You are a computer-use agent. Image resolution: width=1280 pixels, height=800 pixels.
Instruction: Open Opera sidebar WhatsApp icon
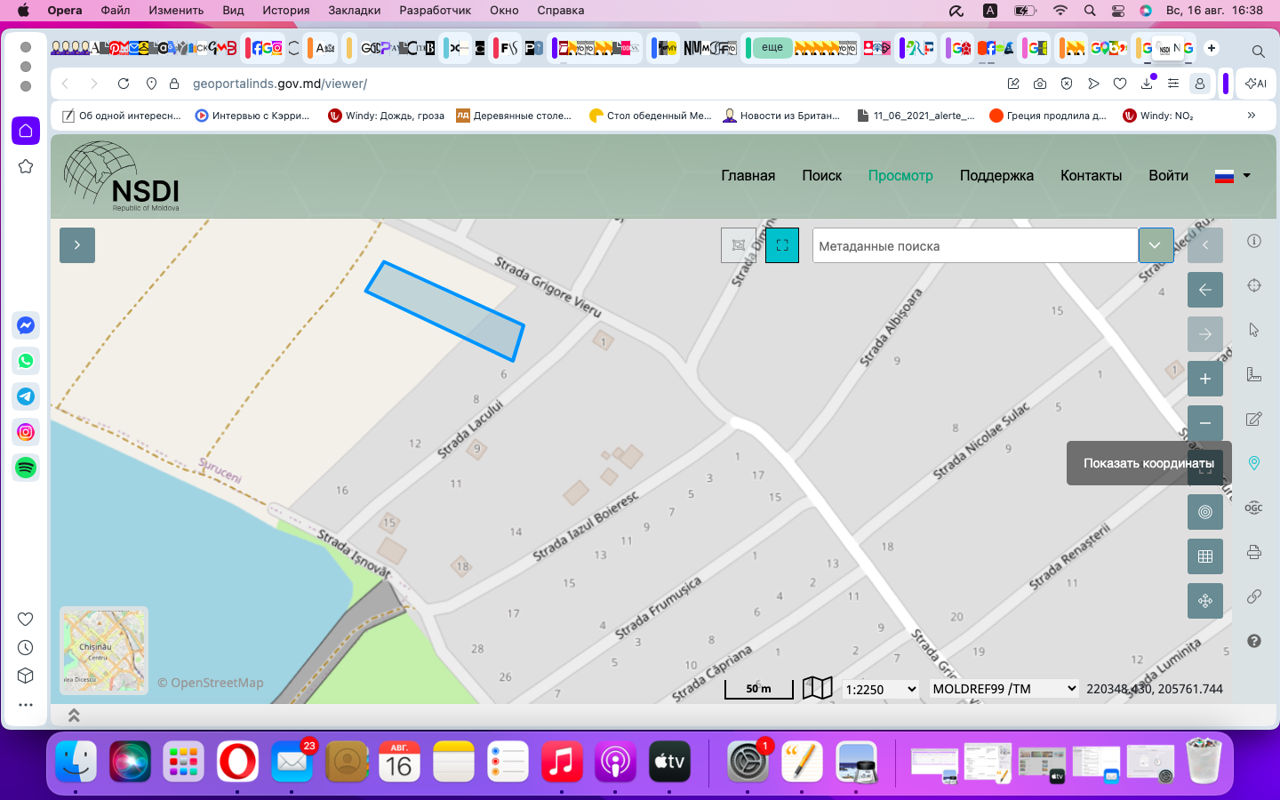tap(26, 361)
